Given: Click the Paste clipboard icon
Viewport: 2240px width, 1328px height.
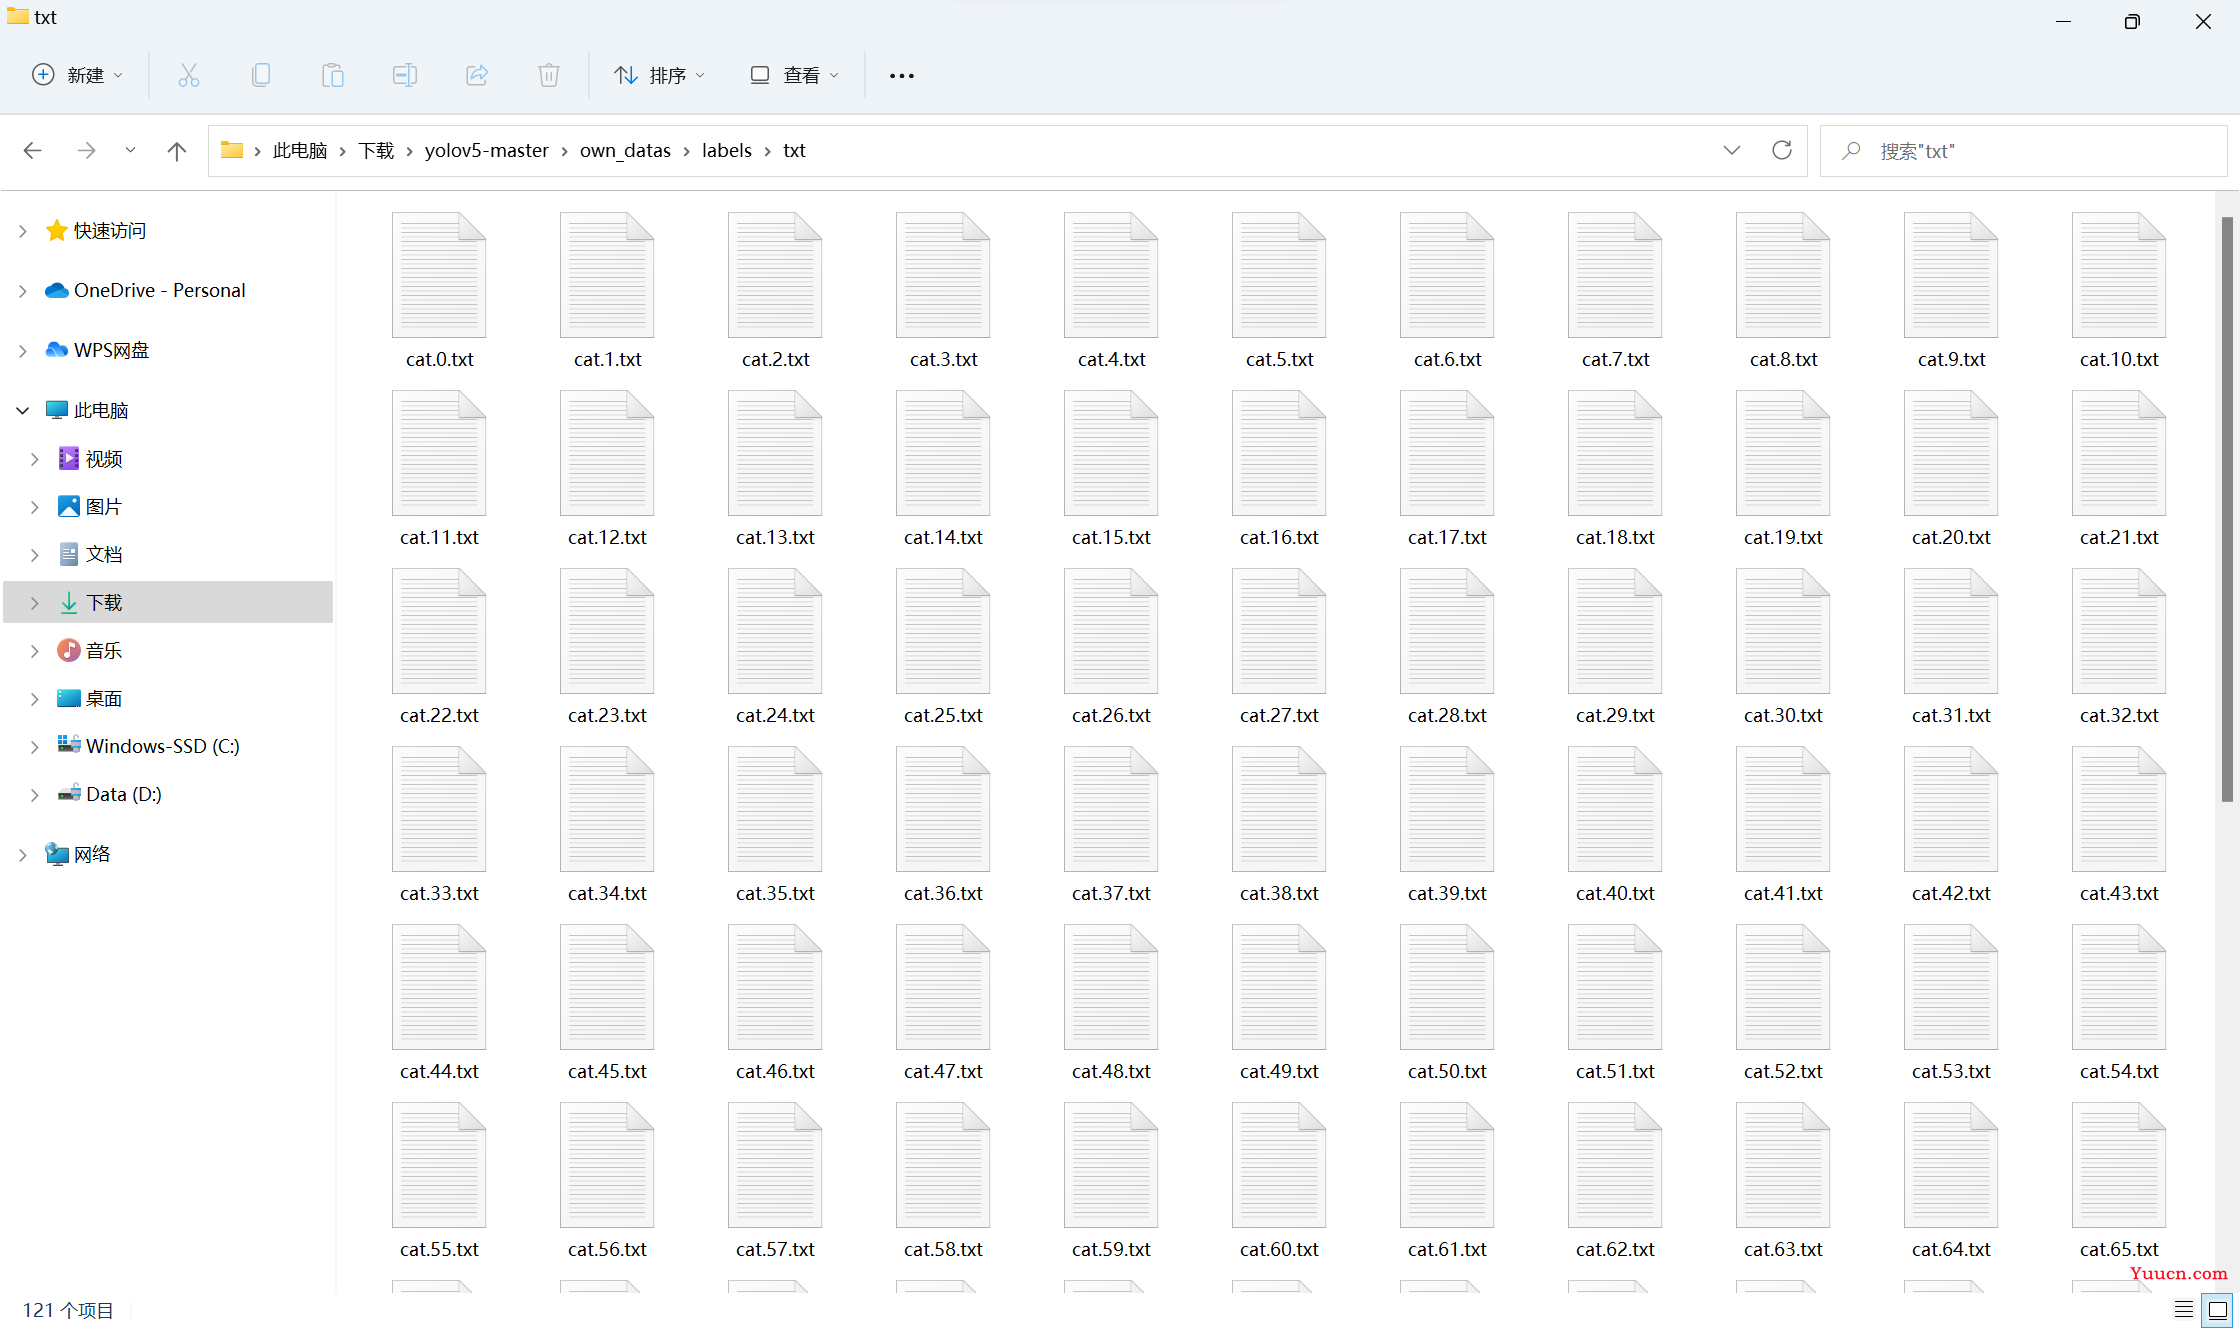Looking at the screenshot, I should [x=333, y=75].
